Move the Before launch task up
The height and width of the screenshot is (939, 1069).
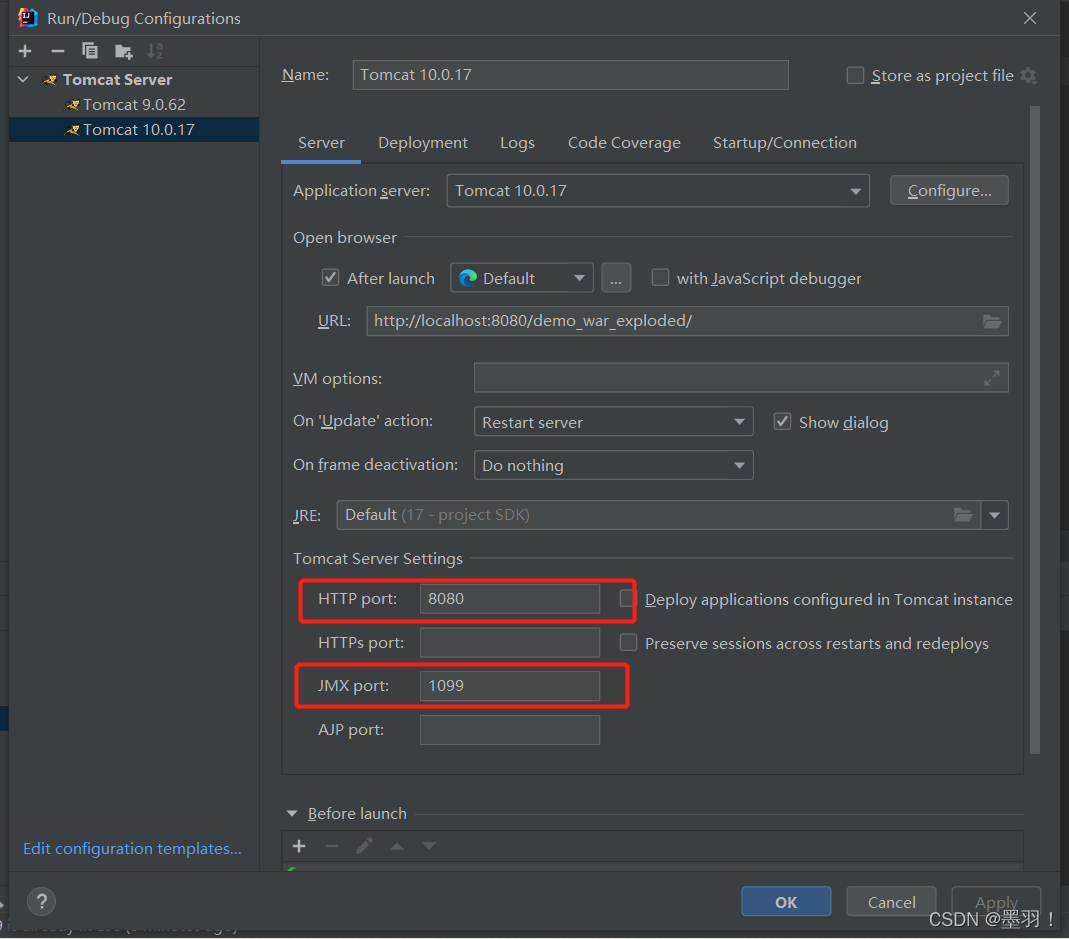[397, 846]
